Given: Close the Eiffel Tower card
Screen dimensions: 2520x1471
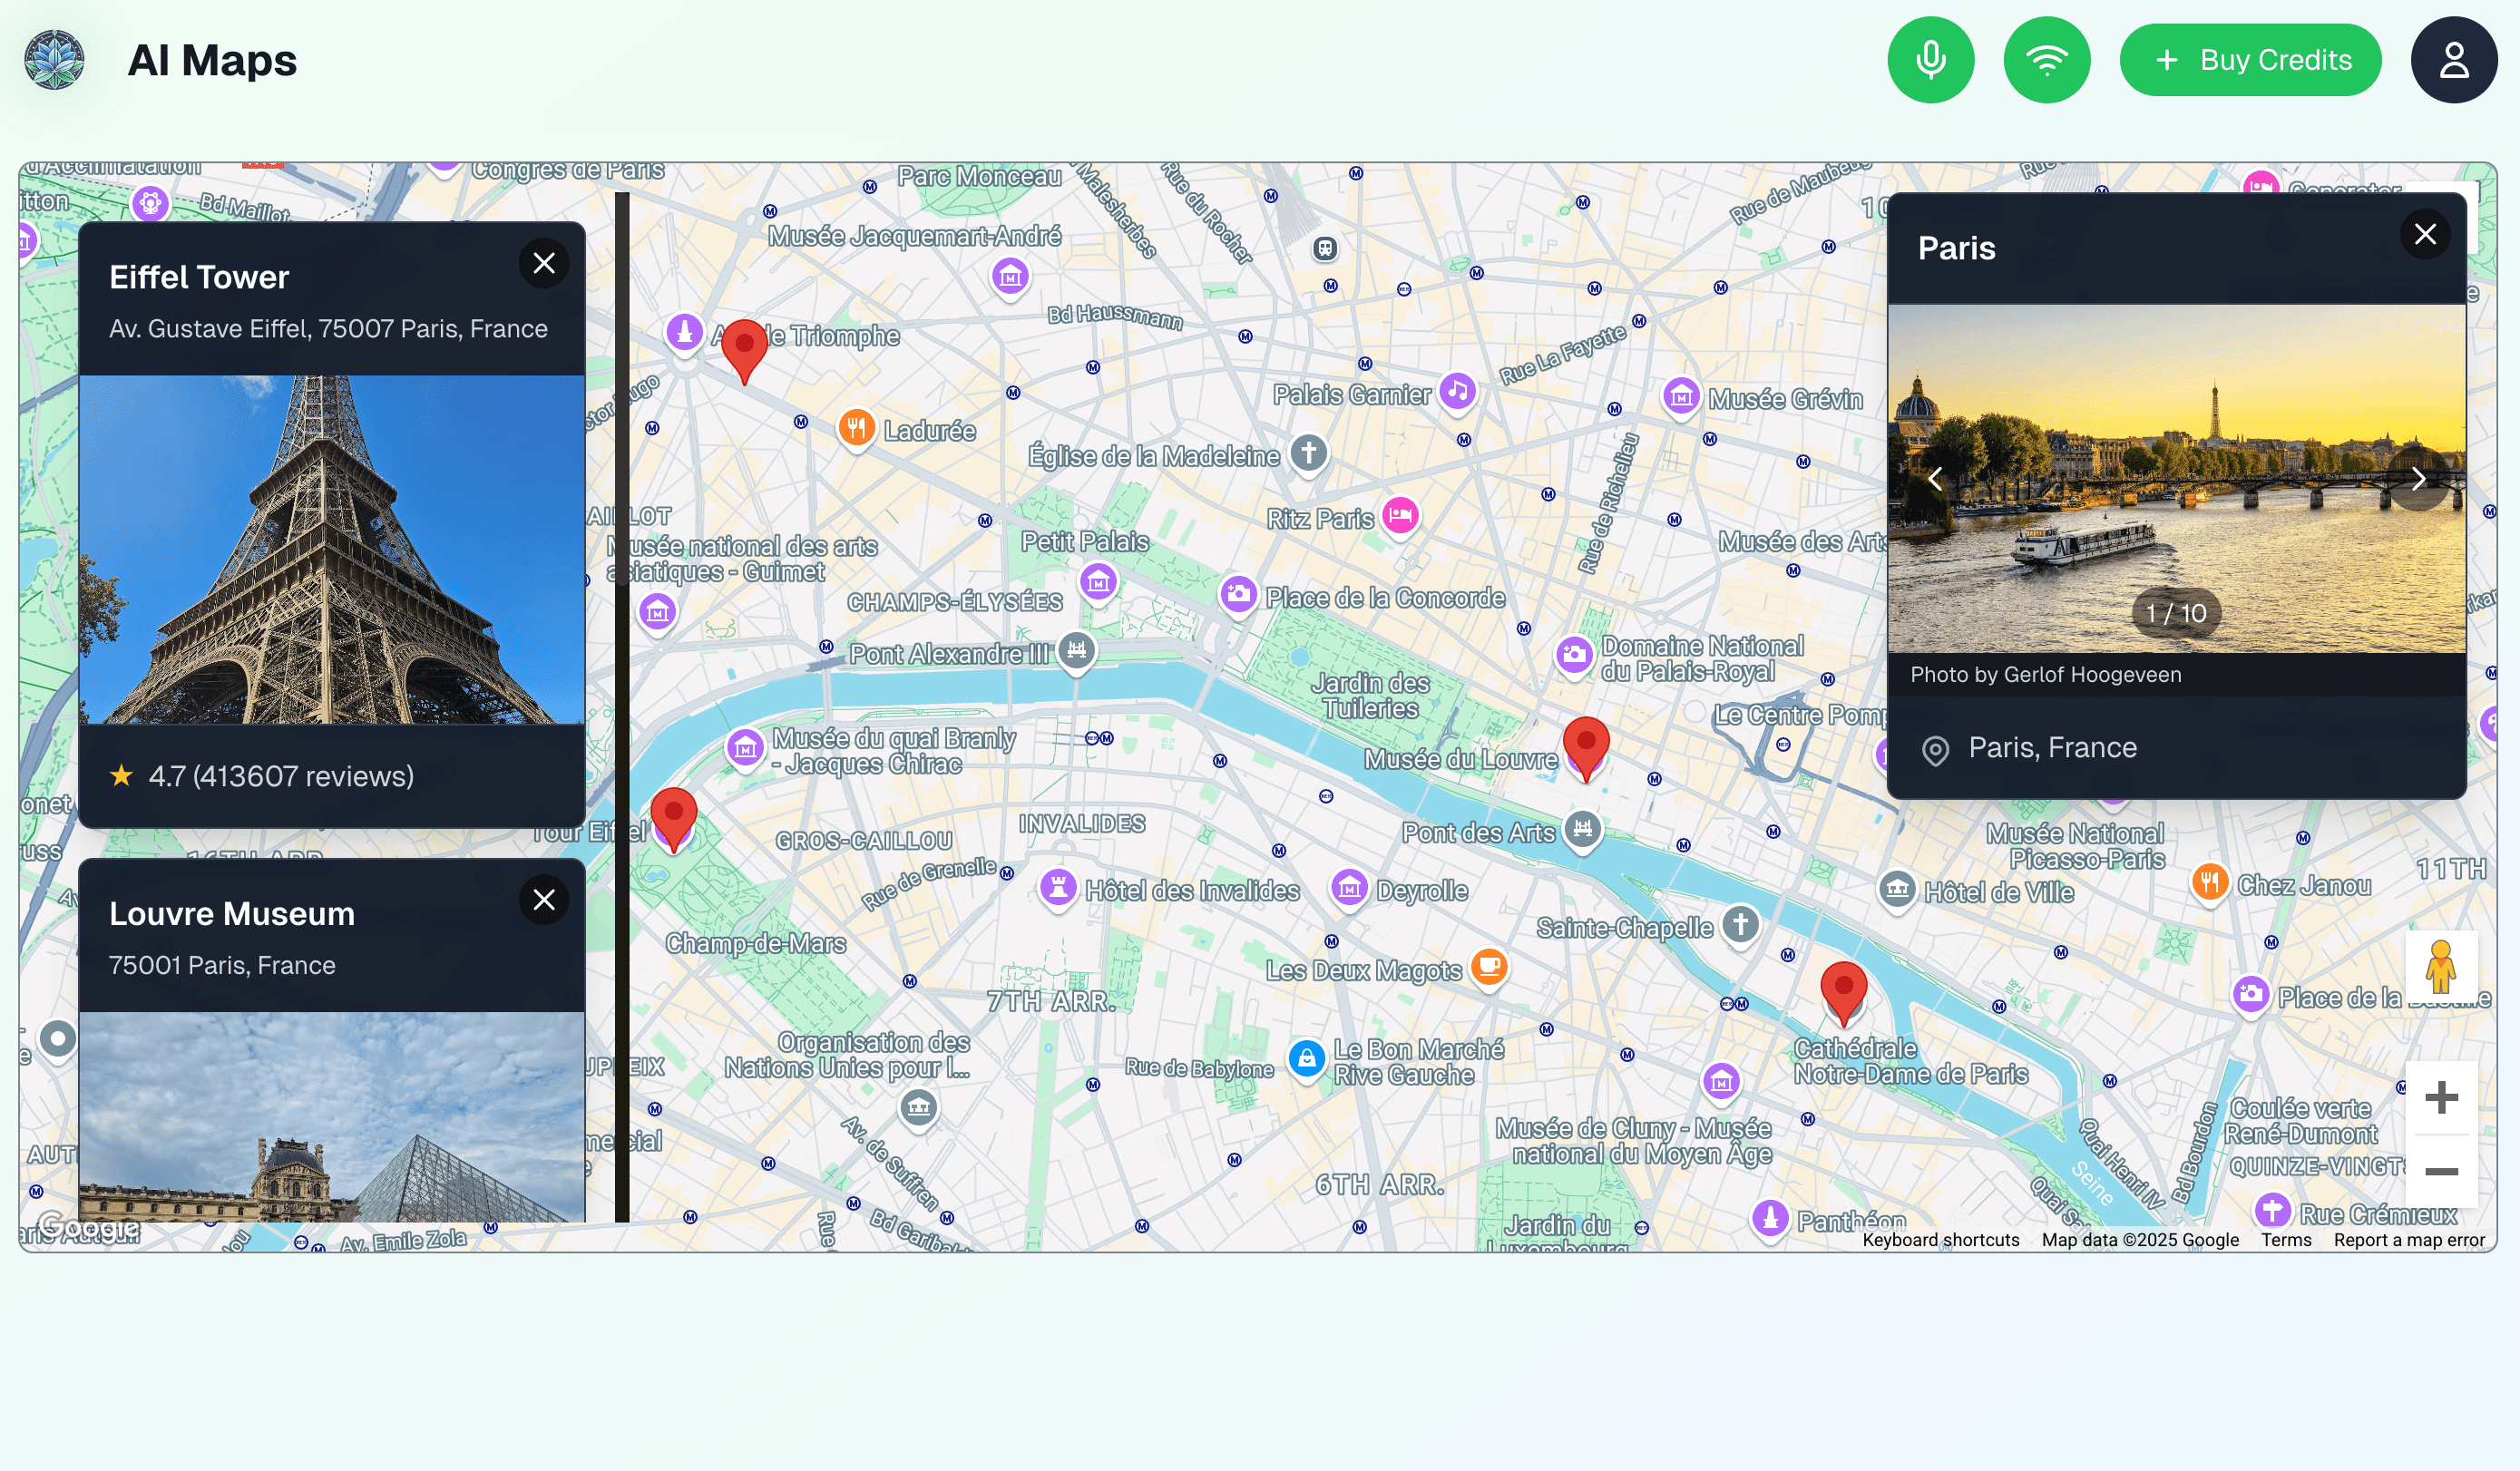Looking at the screenshot, I should point(544,263).
